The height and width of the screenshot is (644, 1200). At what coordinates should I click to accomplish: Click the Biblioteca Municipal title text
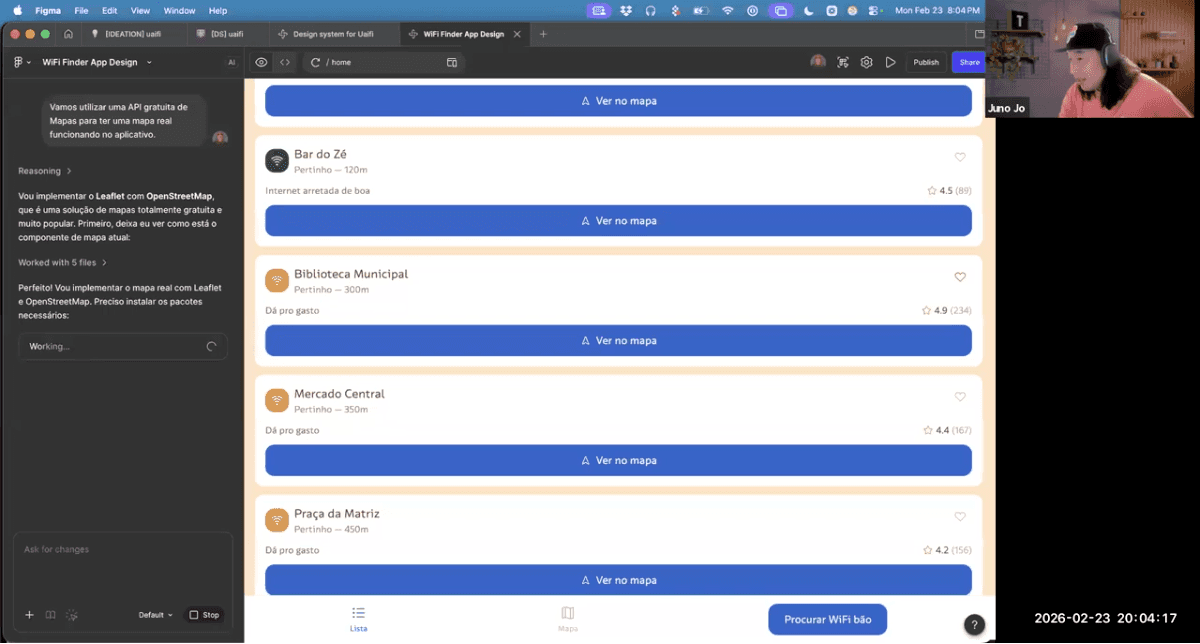pyautogui.click(x=351, y=274)
